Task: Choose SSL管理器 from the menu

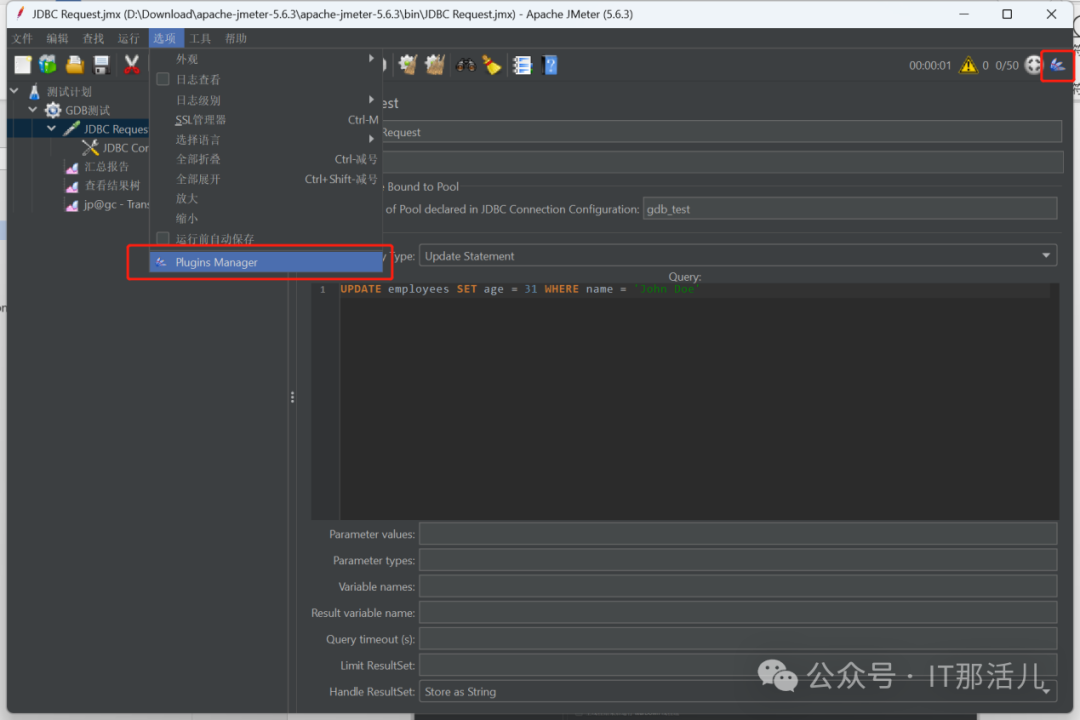Action: click(265, 120)
